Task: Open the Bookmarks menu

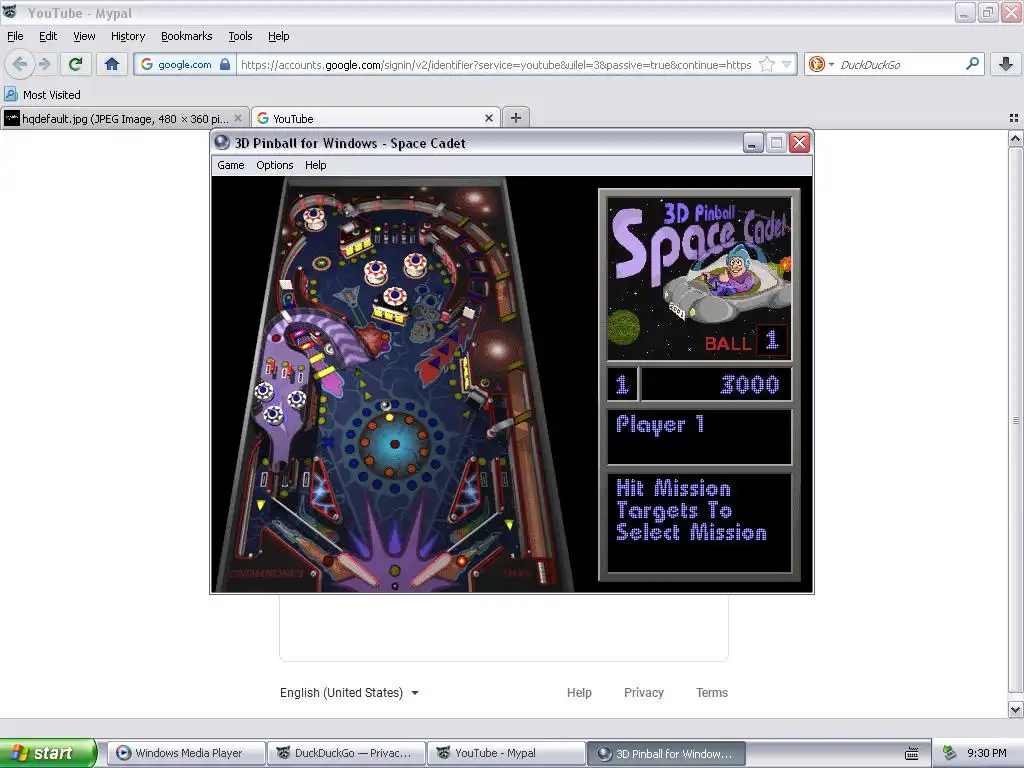Action: pos(186,36)
